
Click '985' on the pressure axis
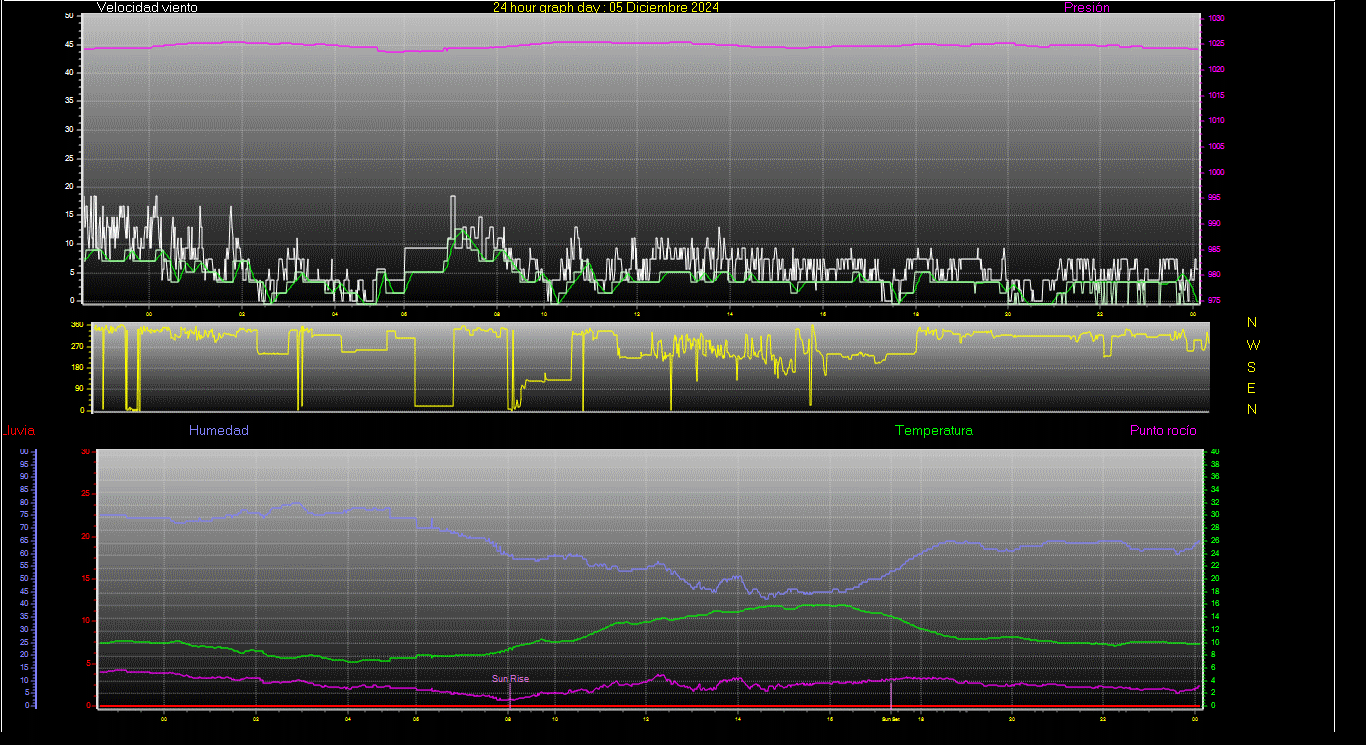pos(1215,249)
